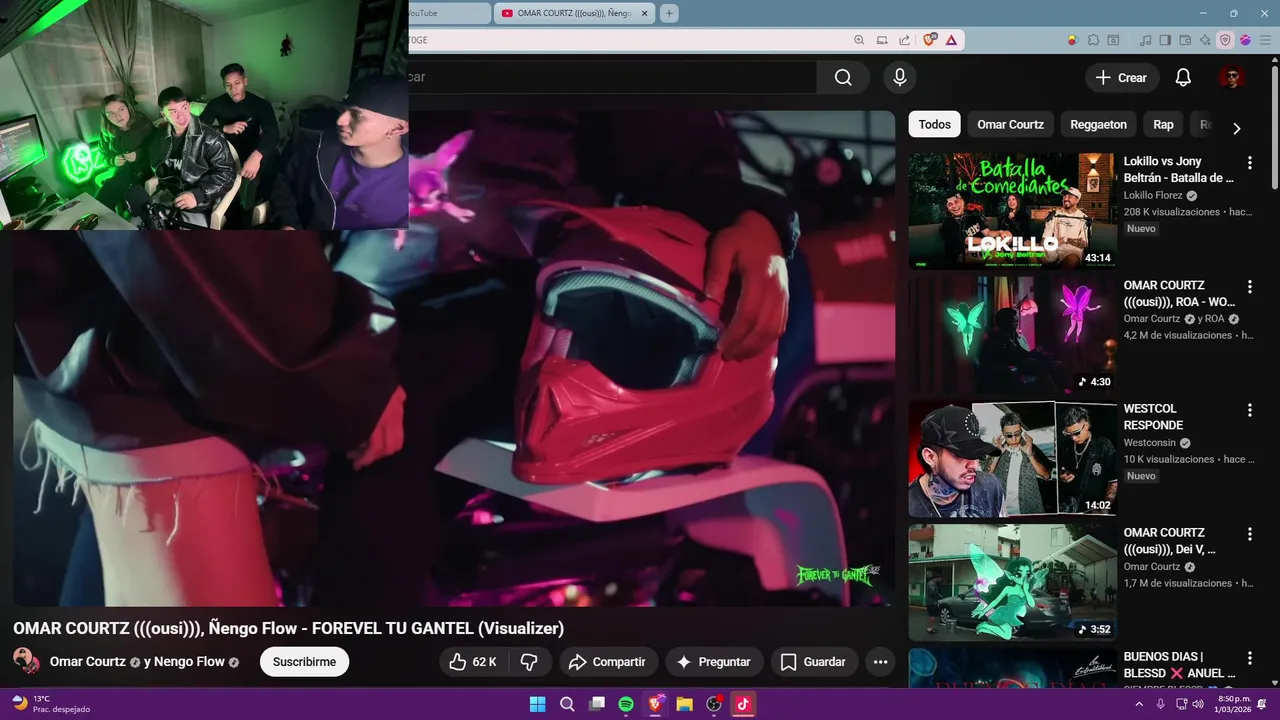This screenshot has height=720, width=1280.
Task: Open browser profile avatar in toolbar
Action: 1245,40
